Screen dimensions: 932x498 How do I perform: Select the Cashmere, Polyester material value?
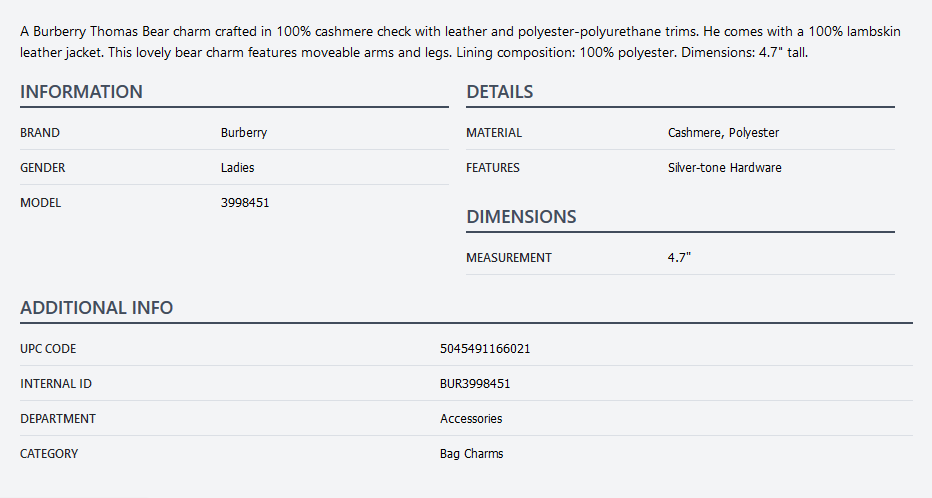coord(723,132)
